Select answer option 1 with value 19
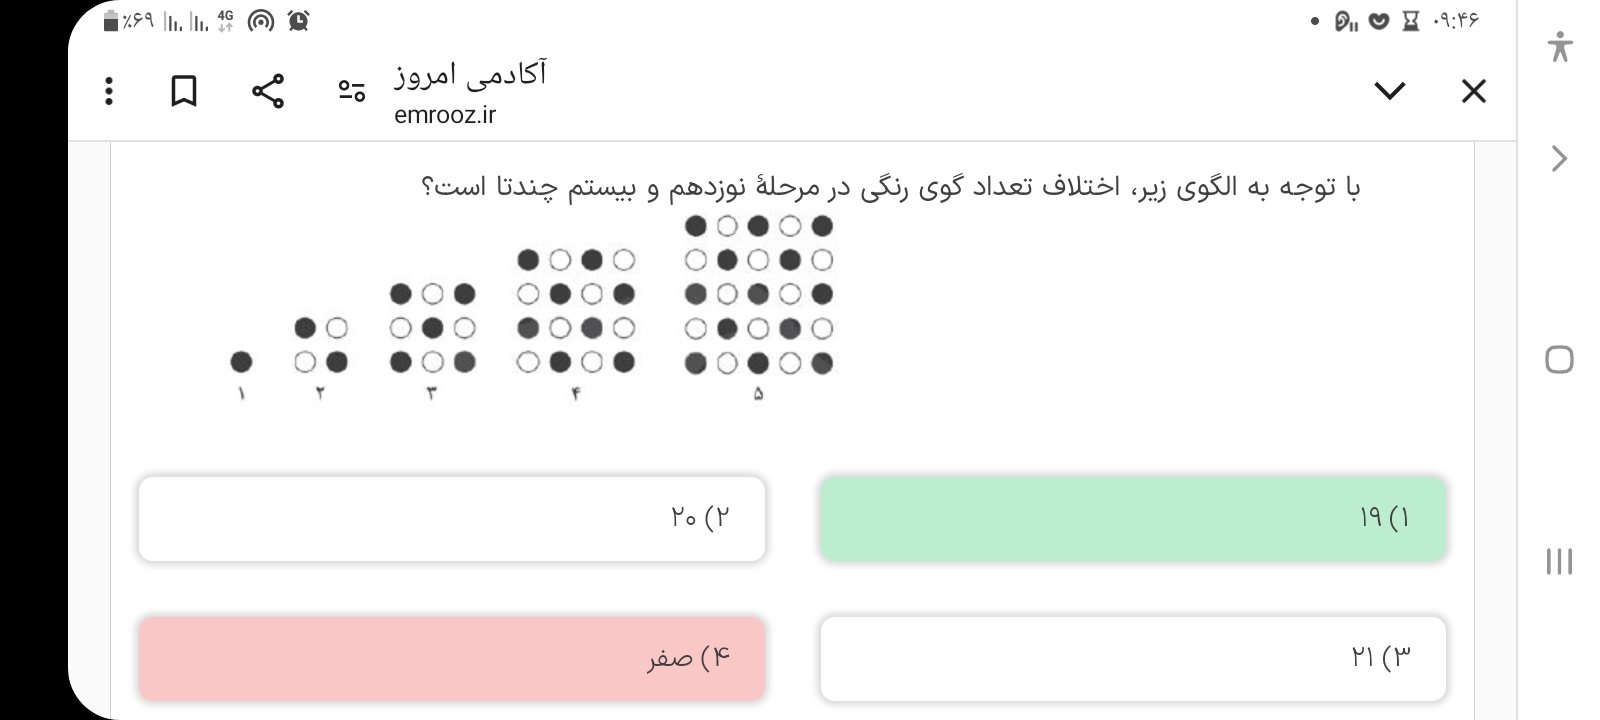This screenshot has height=720, width=1600. click(1133, 518)
